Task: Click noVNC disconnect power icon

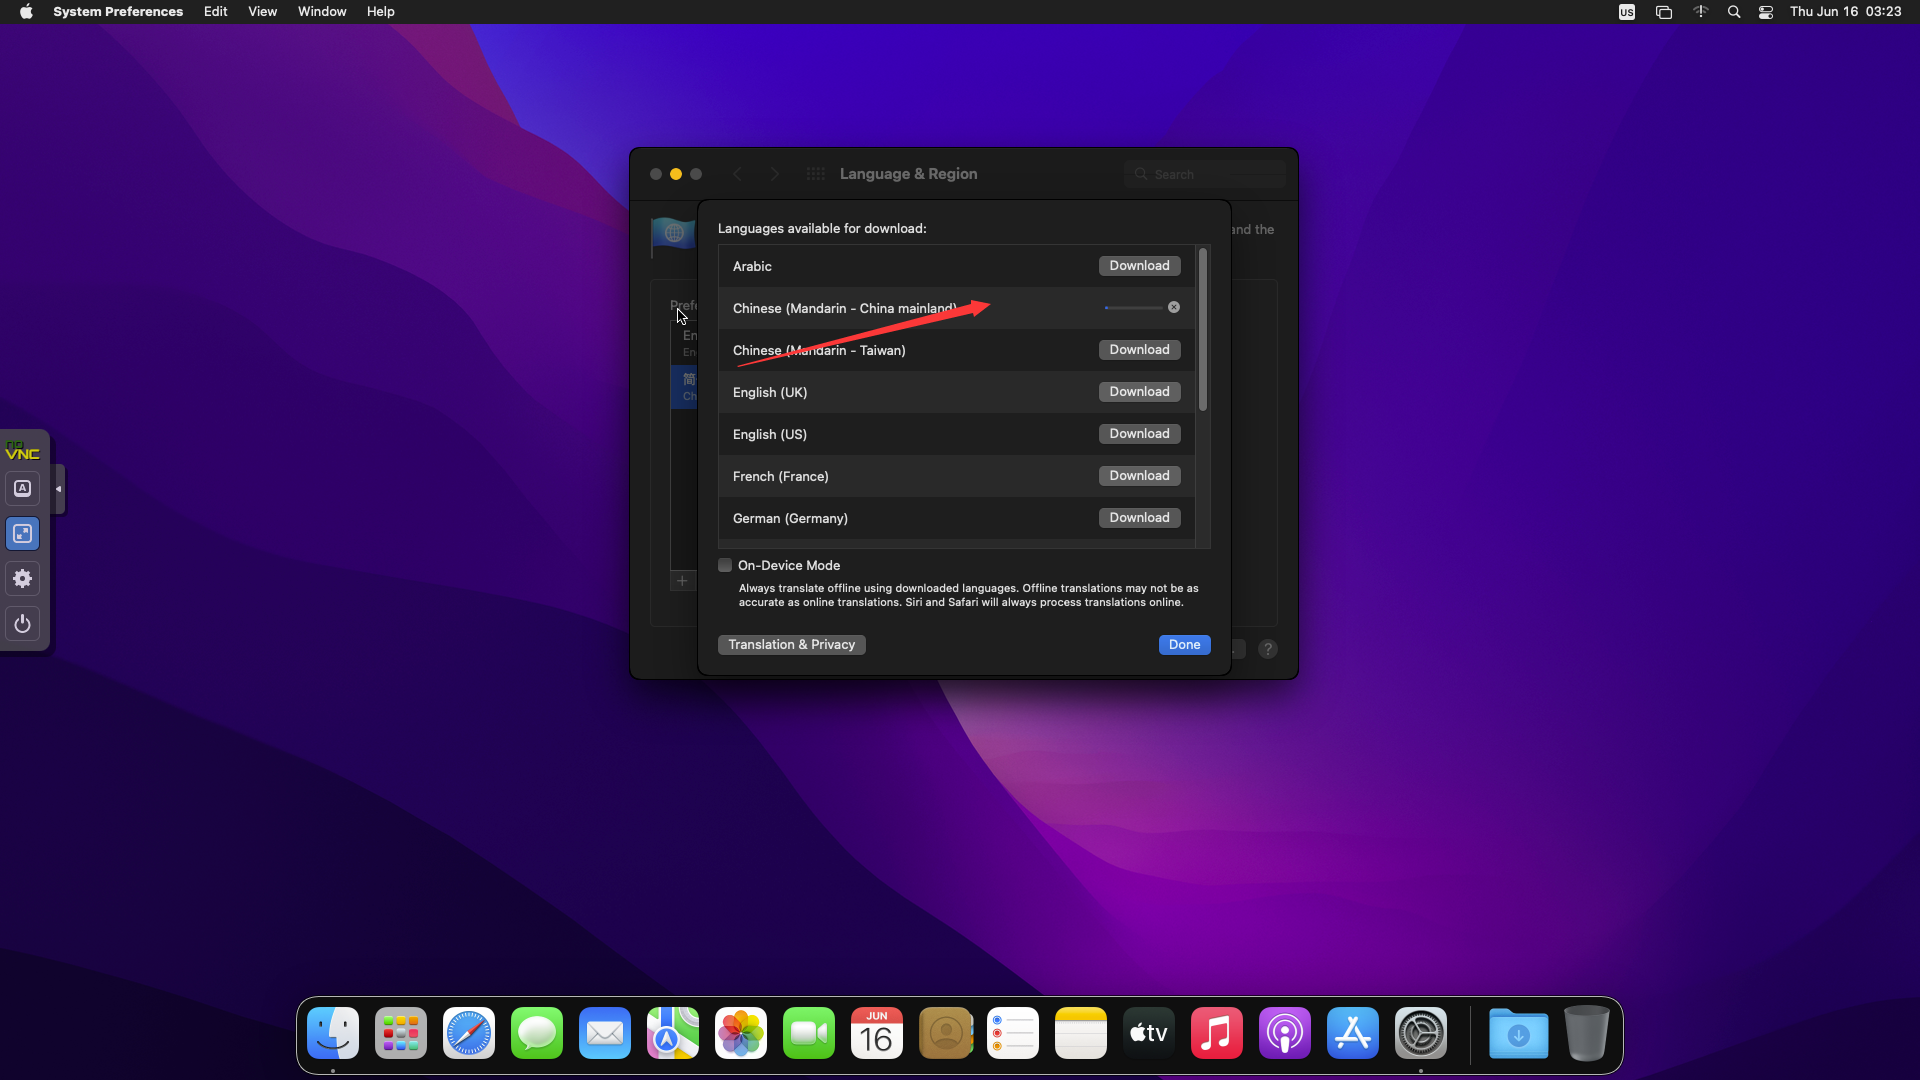Action: click(23, 624)
